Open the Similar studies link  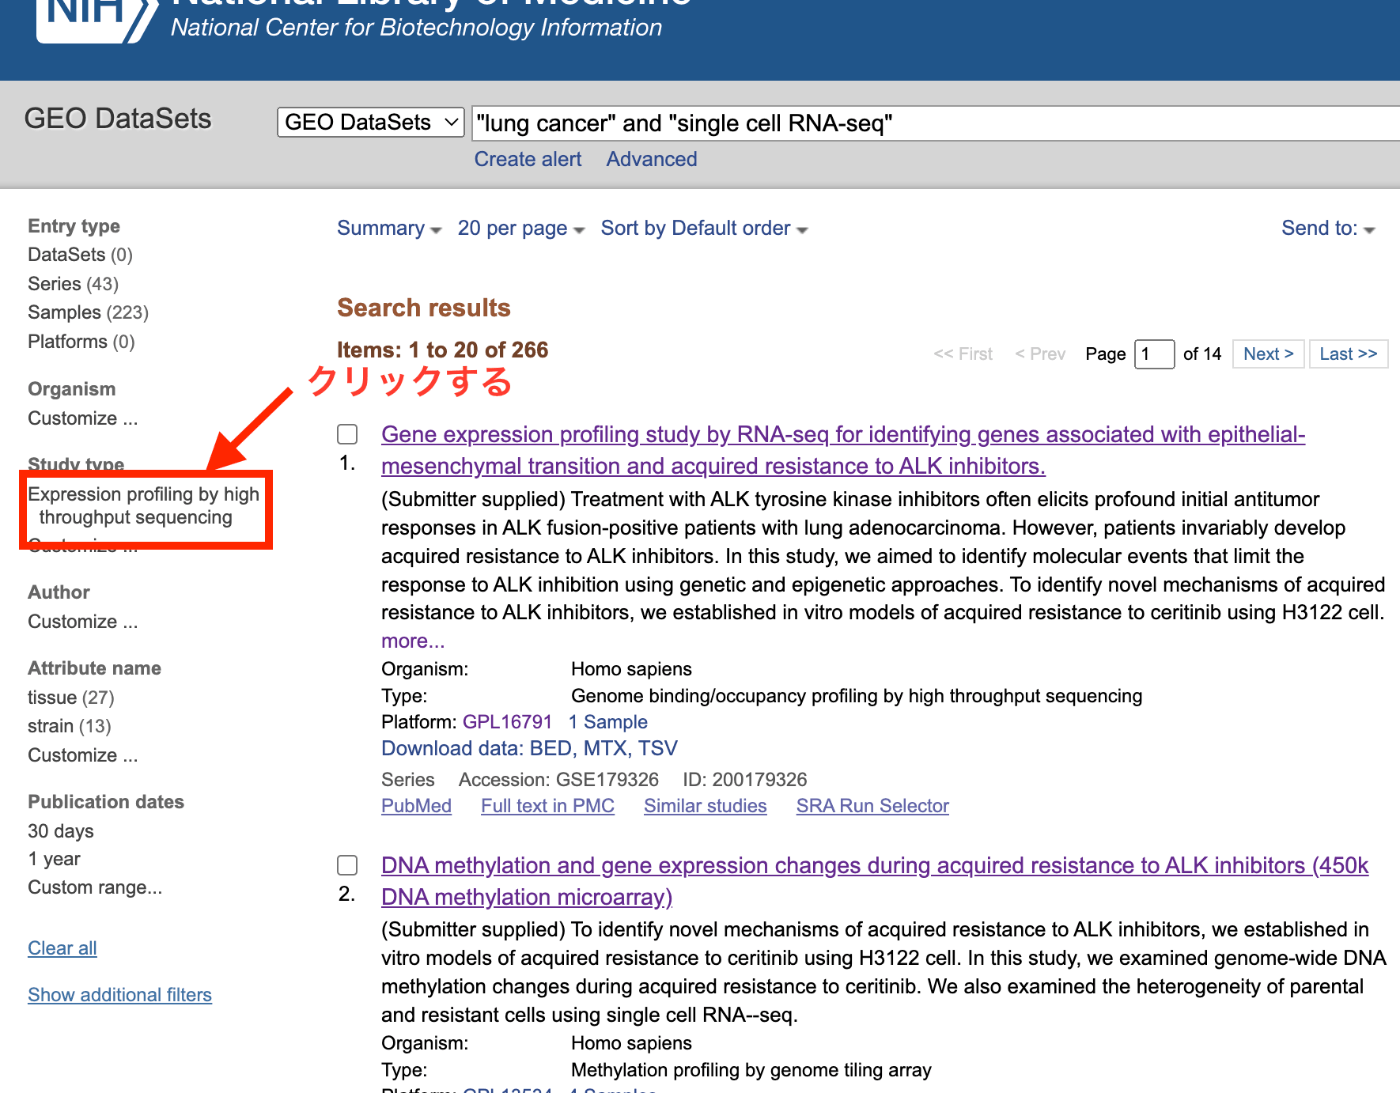tap(705, 806)
